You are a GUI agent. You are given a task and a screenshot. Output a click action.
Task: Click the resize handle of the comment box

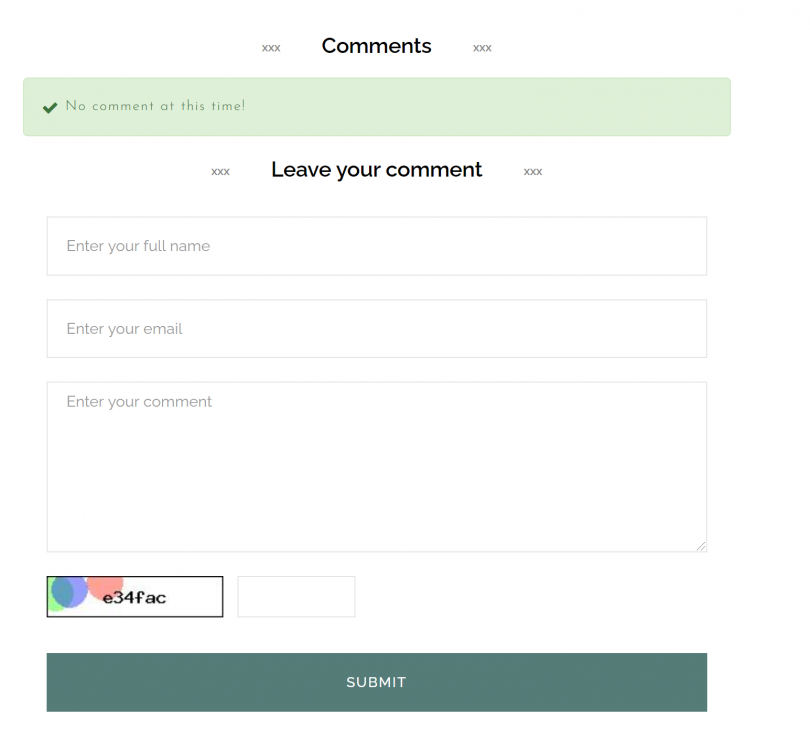pos(701,546)
